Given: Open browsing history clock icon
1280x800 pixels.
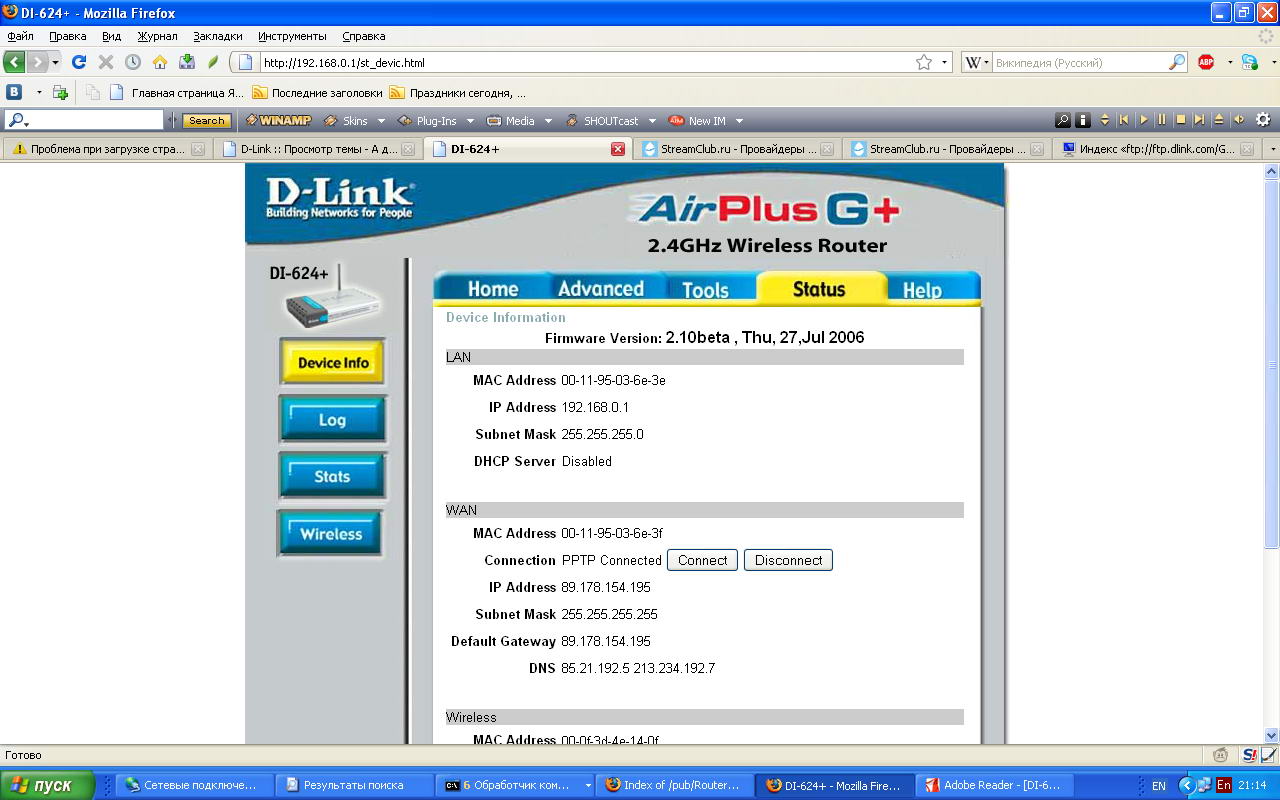Looking at the screenshot, I should [133, 62].
